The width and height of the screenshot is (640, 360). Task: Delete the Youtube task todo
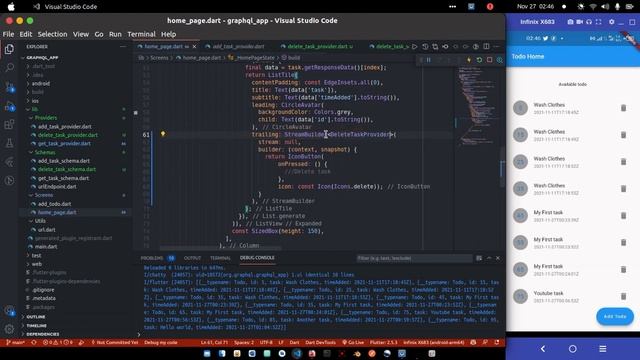[x=623, y=296]
